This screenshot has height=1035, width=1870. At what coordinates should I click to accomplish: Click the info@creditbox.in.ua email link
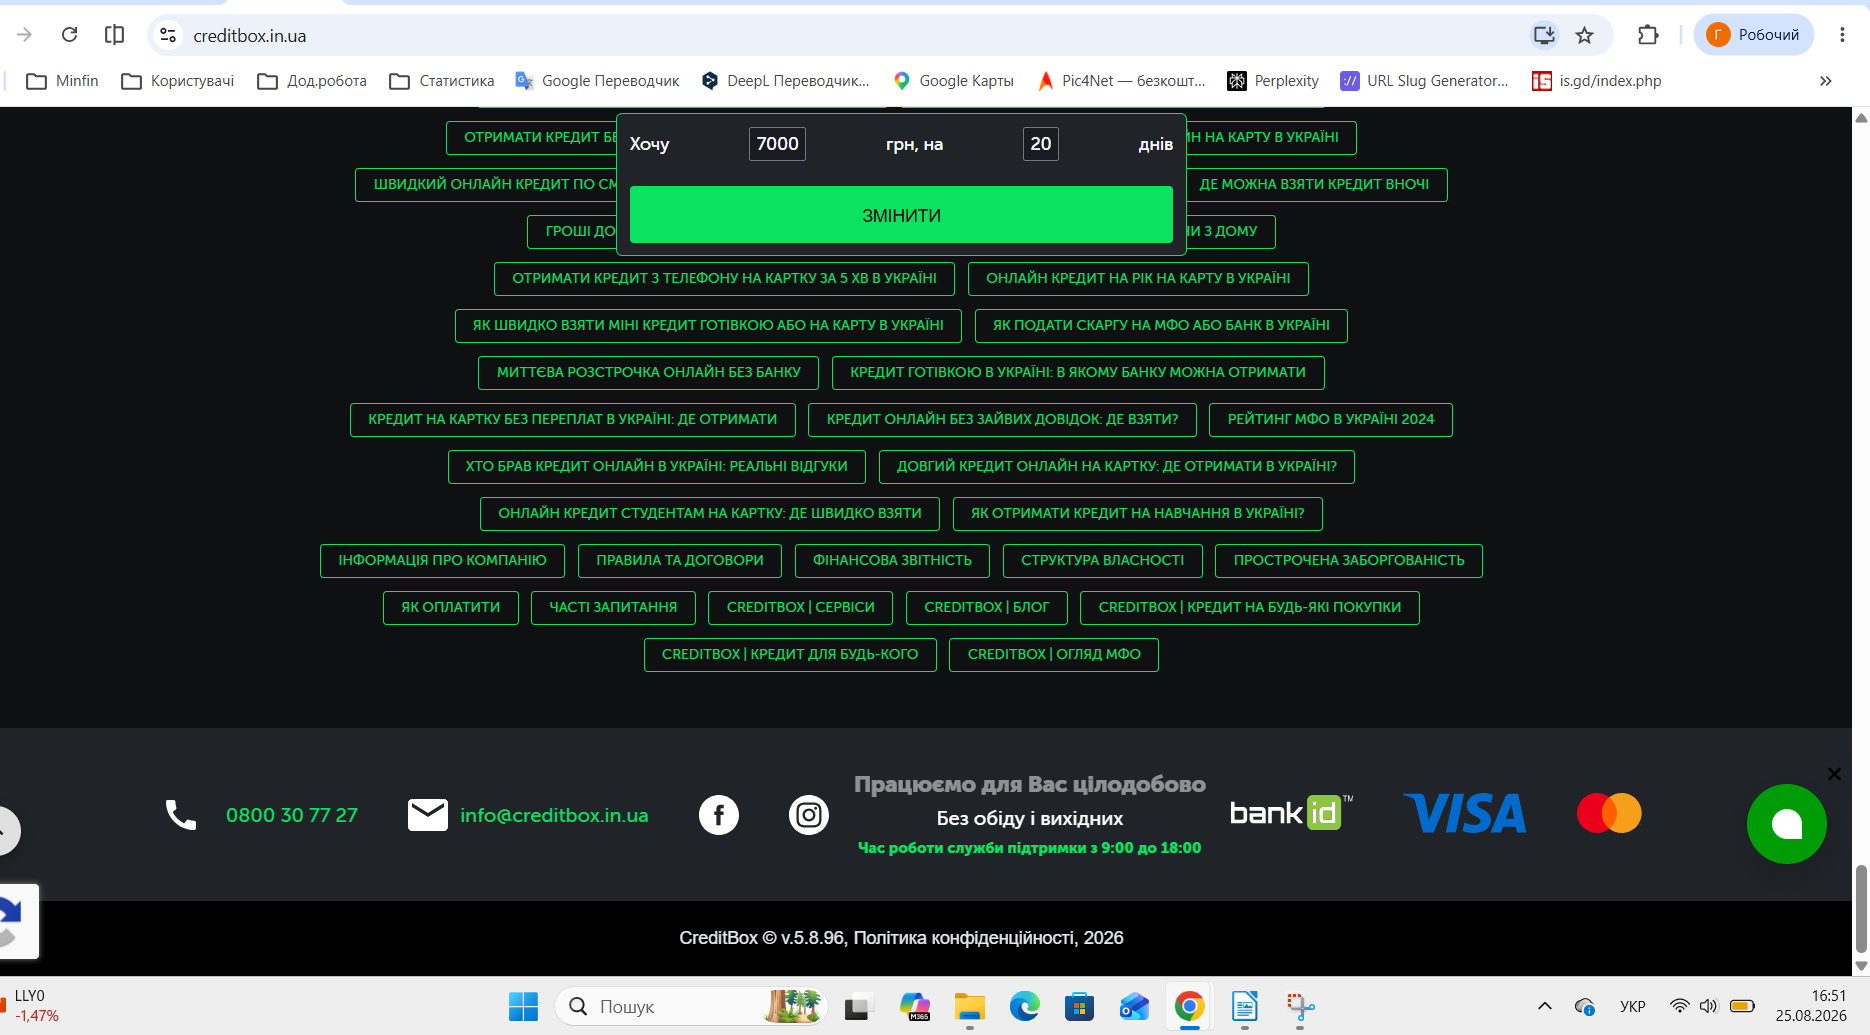[x=554, y=815]
